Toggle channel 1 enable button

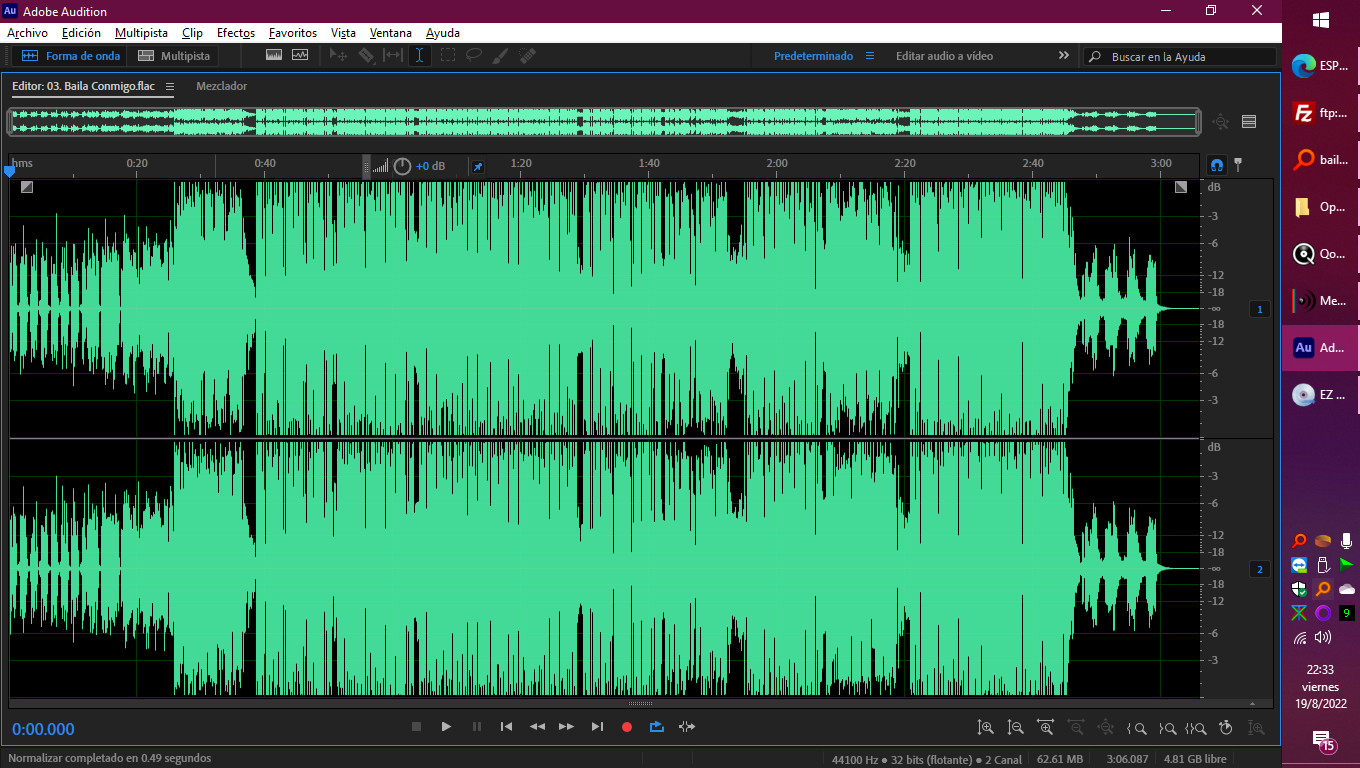tap(1260, 310)
